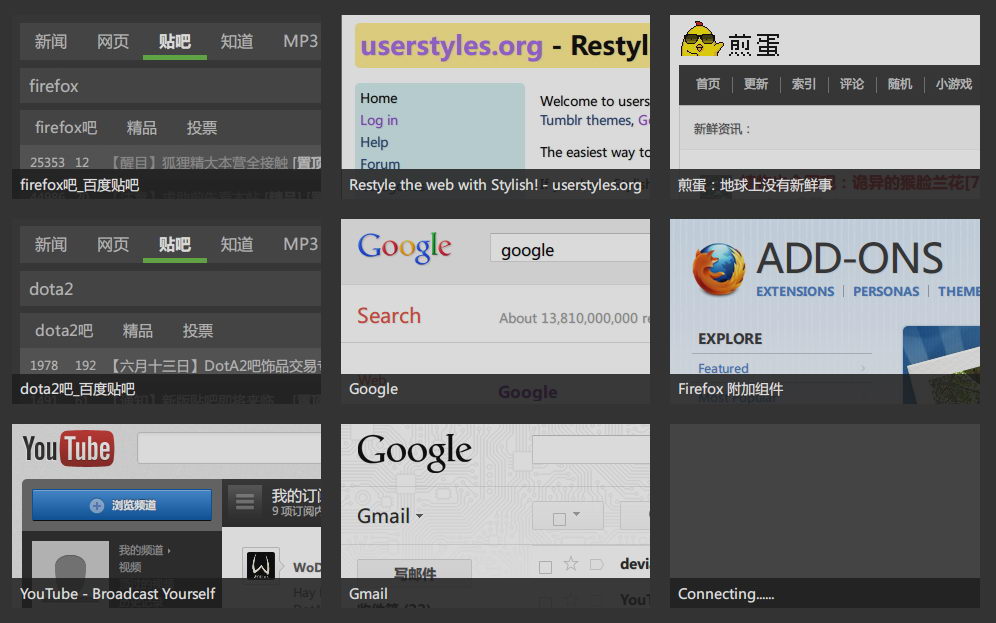The image size is (996, 623).
Task: Click the importance marker icon in Gmail tile
Action: (596, 564)
